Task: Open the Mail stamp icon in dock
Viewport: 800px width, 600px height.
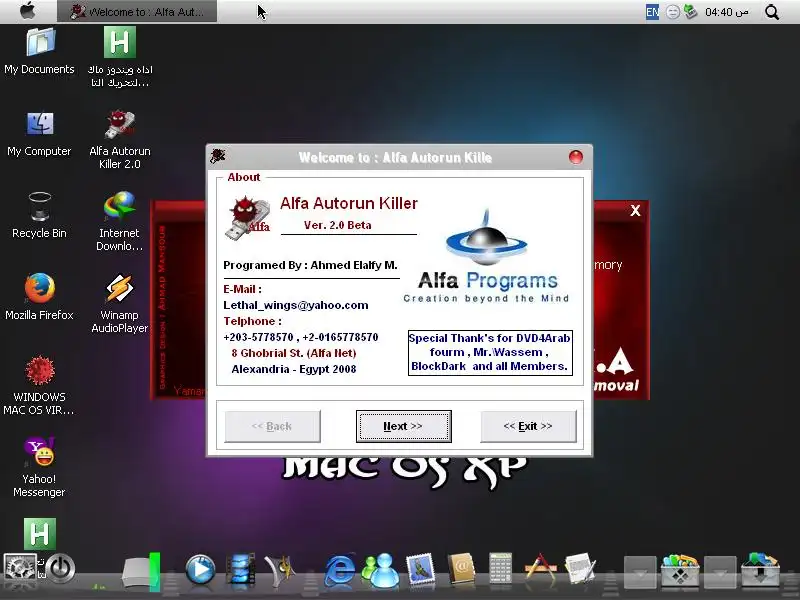Action: click(x=420, y=569)
